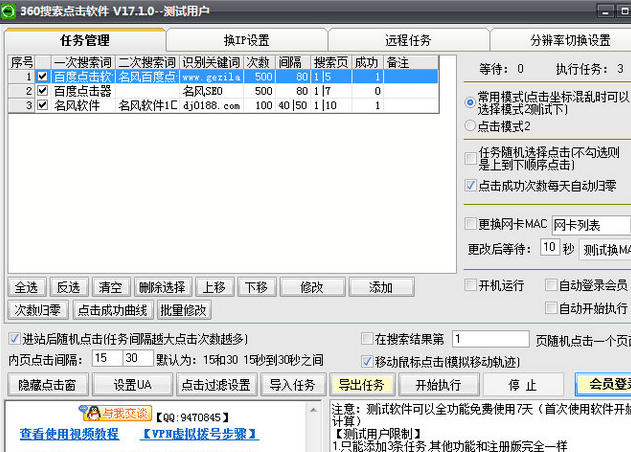This screenshot has height=452, width=631.
Task: Click the 设置UA button
Action: click(x=132, y=385)
